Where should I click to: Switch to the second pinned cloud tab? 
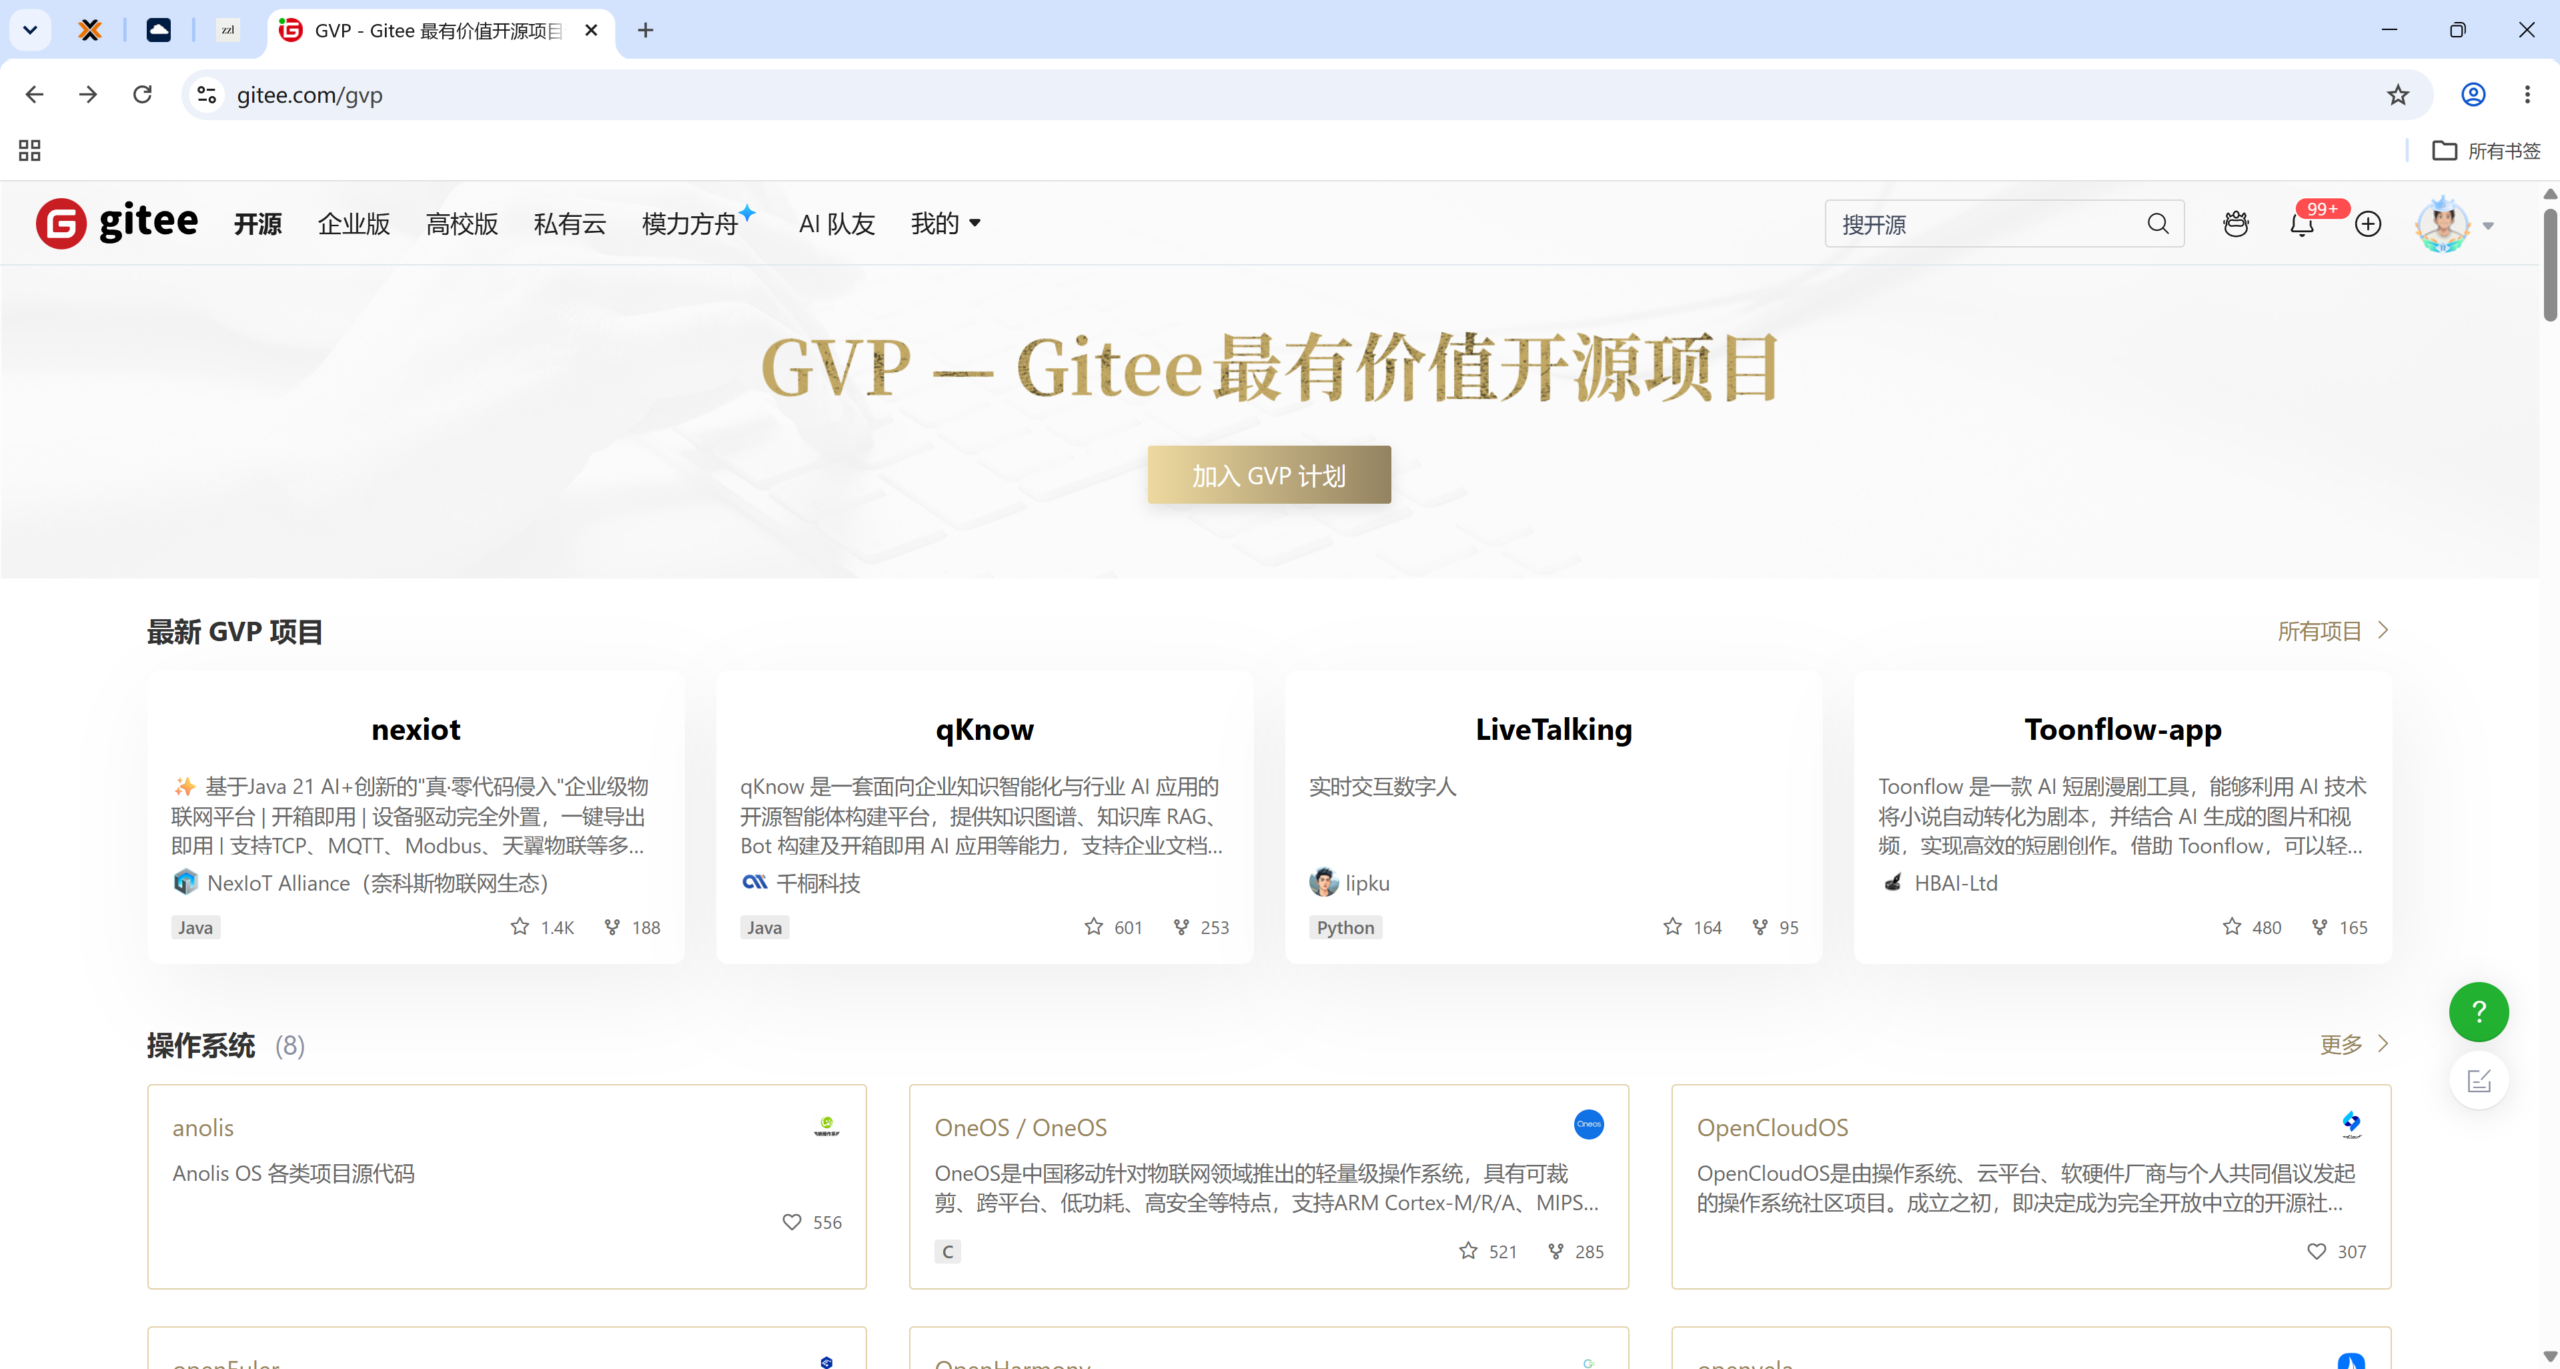tap(159, 30)
